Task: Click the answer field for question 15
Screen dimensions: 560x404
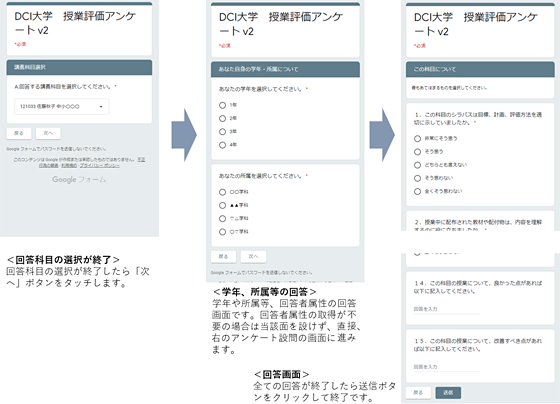Action: [x=446, y=367]
